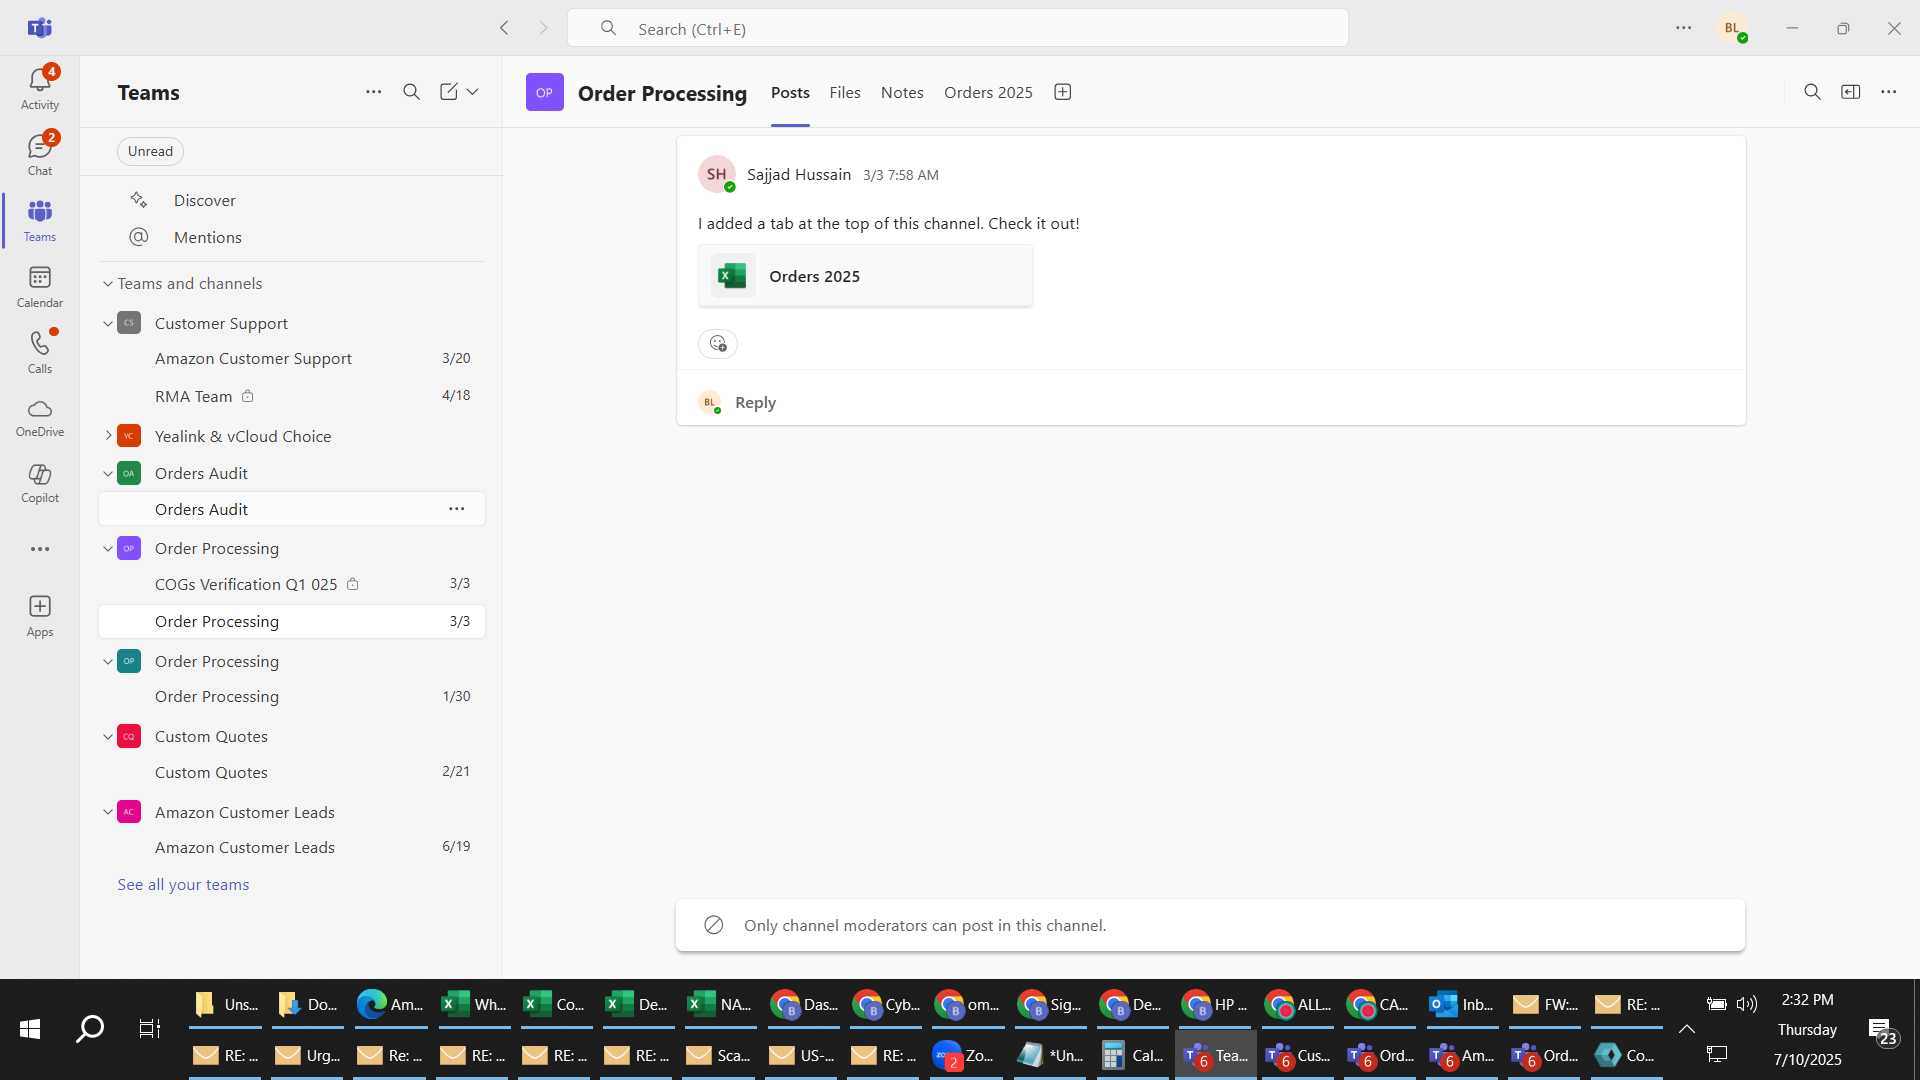
Task: Show more apps ellipsis in rail
Action: pyautogui.click(x=40, y=549)
